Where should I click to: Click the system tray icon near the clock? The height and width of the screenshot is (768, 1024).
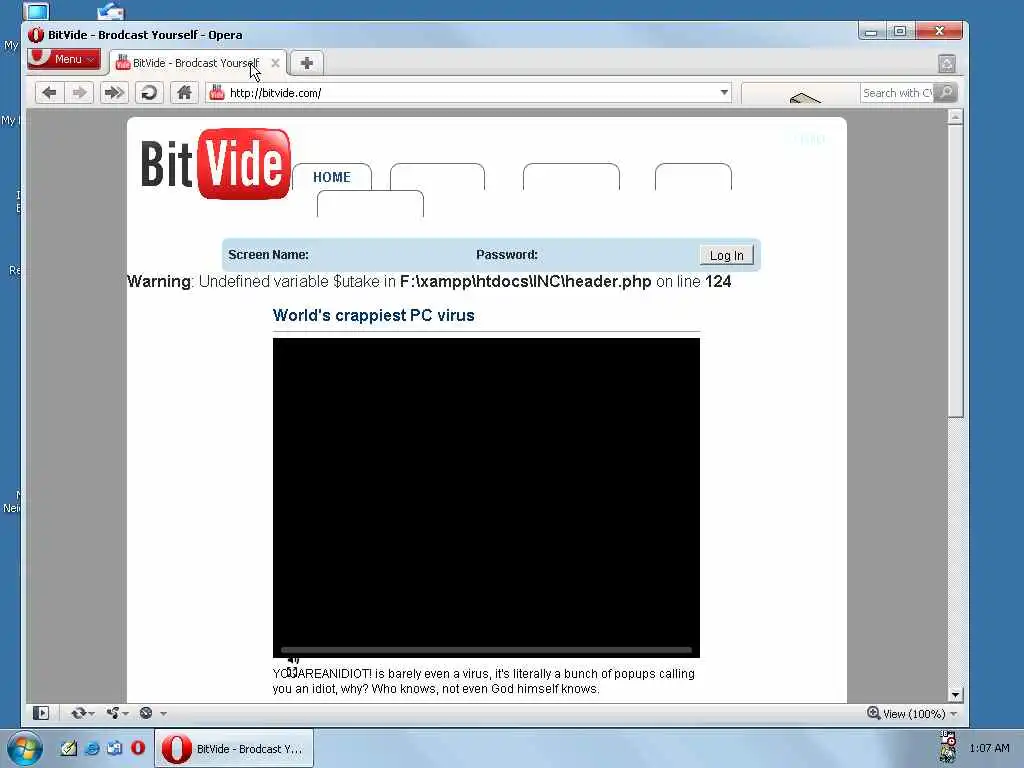click(947, 746)
